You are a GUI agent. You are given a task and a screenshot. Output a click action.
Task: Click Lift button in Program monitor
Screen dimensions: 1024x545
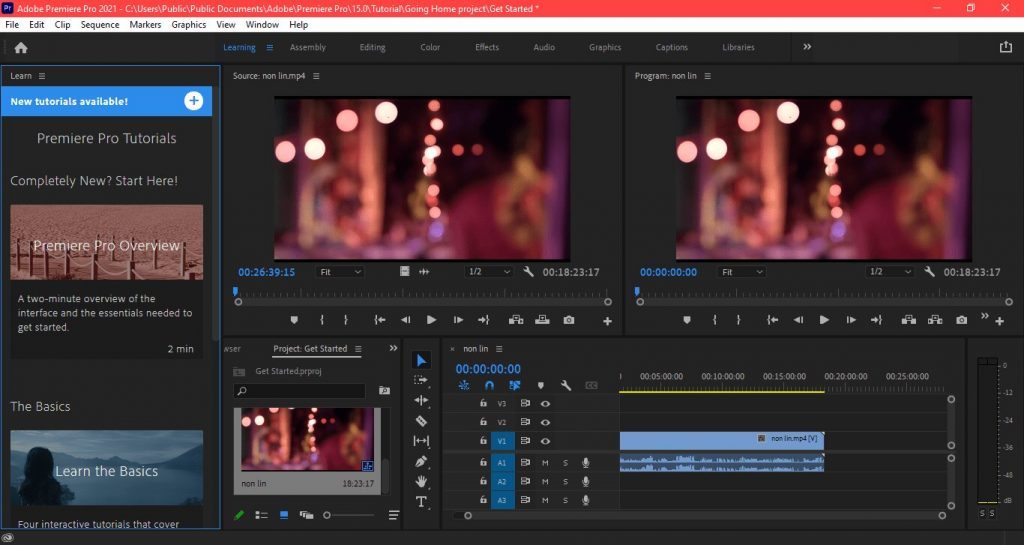[908, 320]
